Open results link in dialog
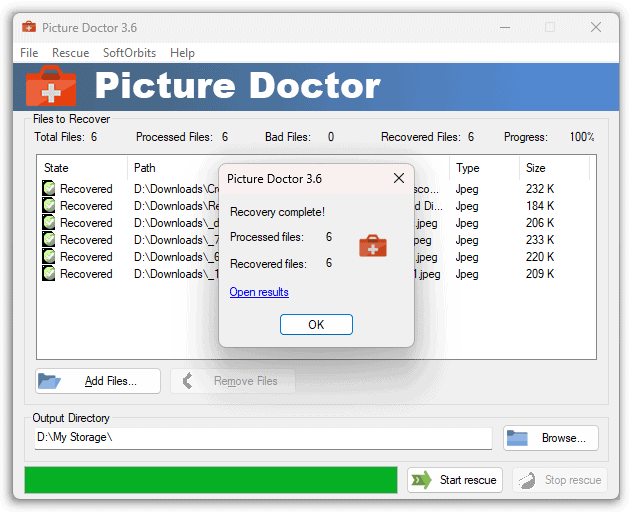Image resolution: width=632 pixels, height=512 pixels. point(259,292)
